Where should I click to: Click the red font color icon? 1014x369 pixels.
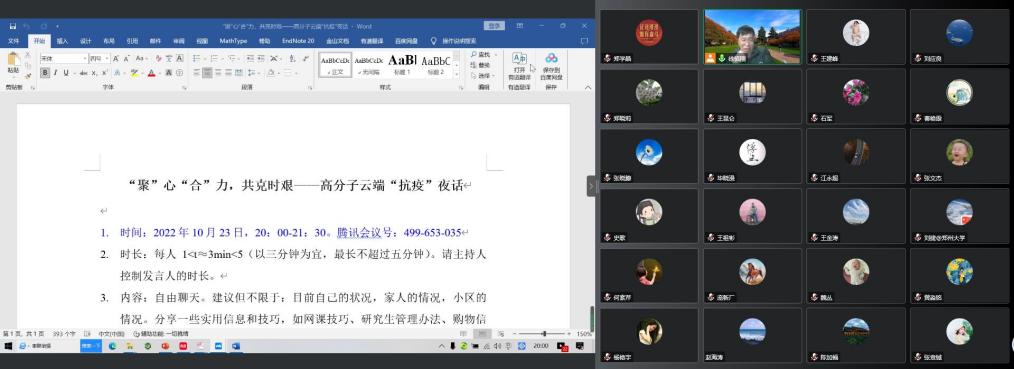pyautogui.click(x=151, y=73)
